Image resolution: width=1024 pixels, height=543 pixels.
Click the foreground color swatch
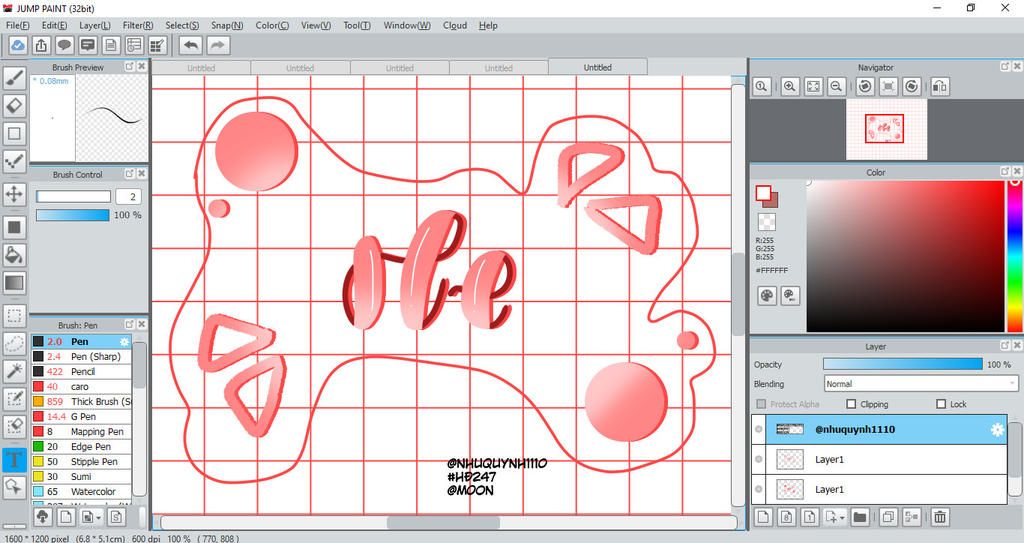763,193
